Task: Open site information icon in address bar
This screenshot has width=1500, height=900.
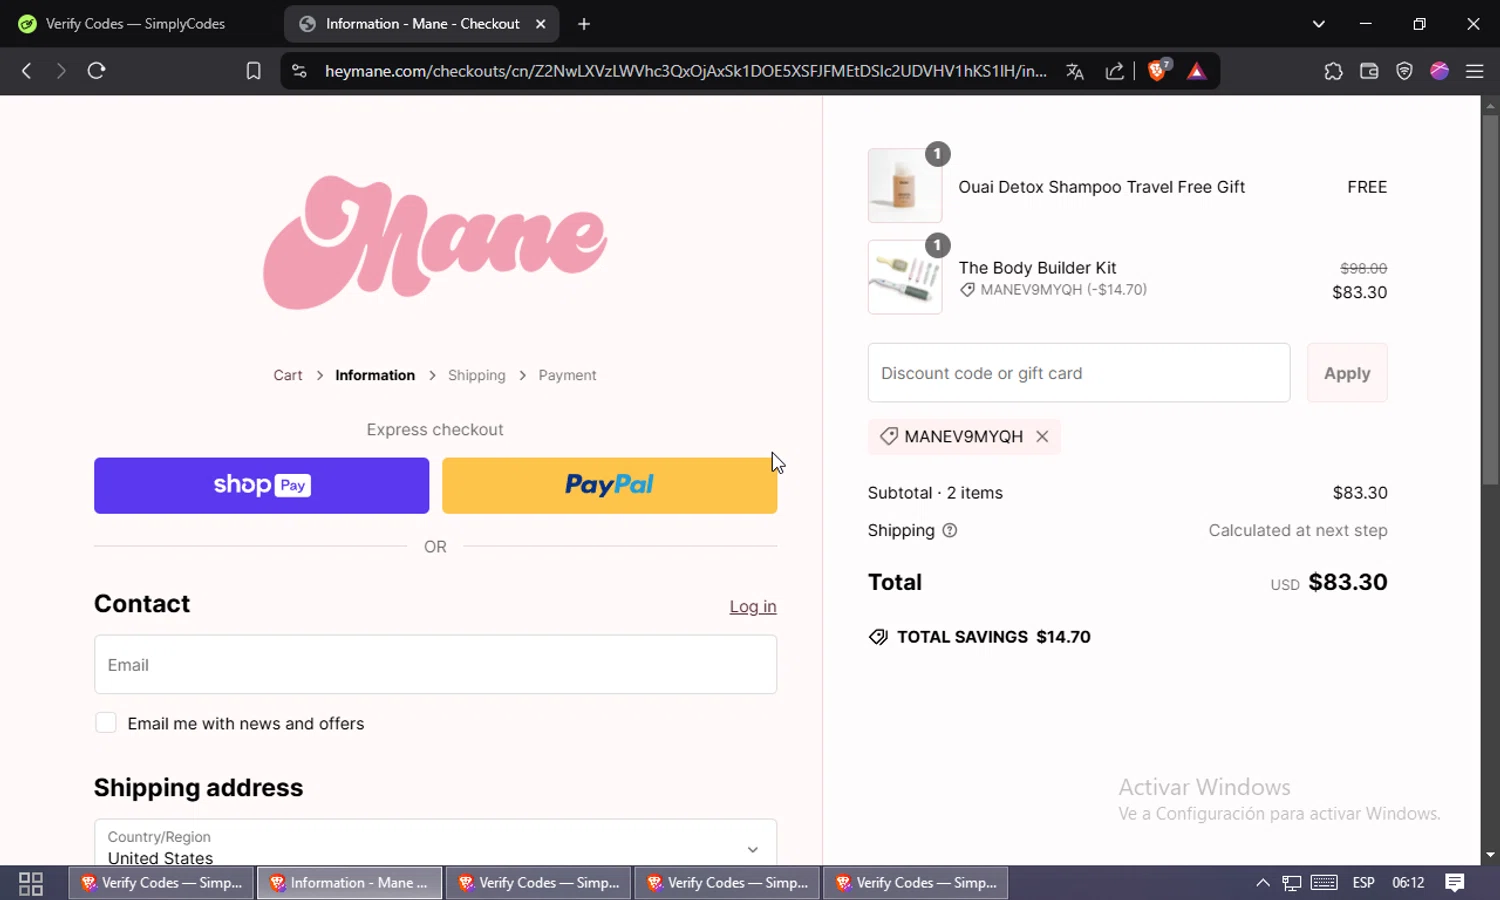Action: point(299,71)
